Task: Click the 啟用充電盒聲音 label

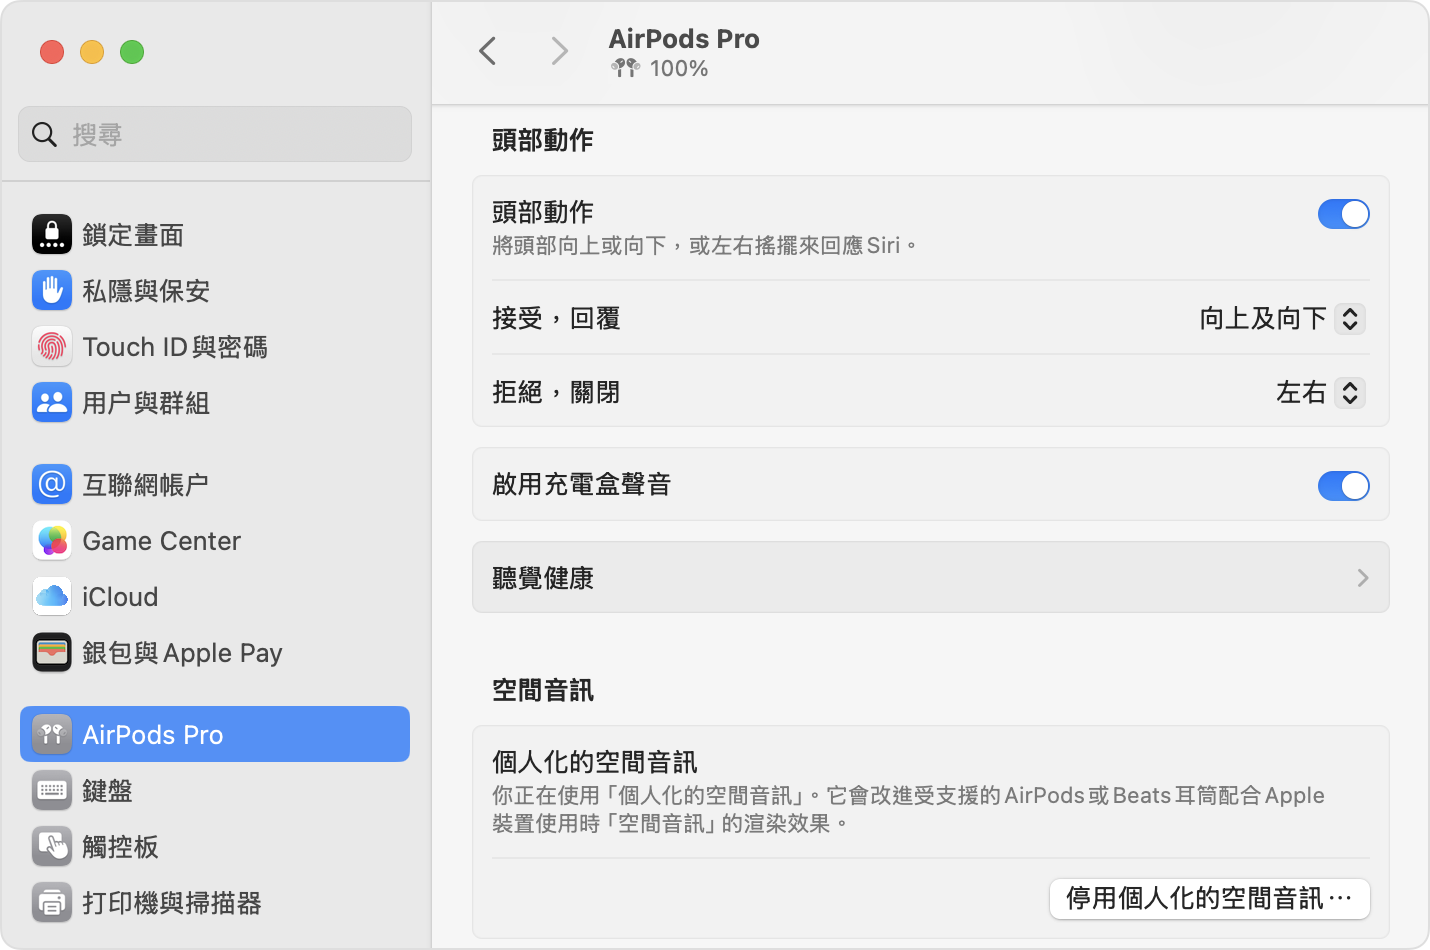Action: tap(582, 485)
